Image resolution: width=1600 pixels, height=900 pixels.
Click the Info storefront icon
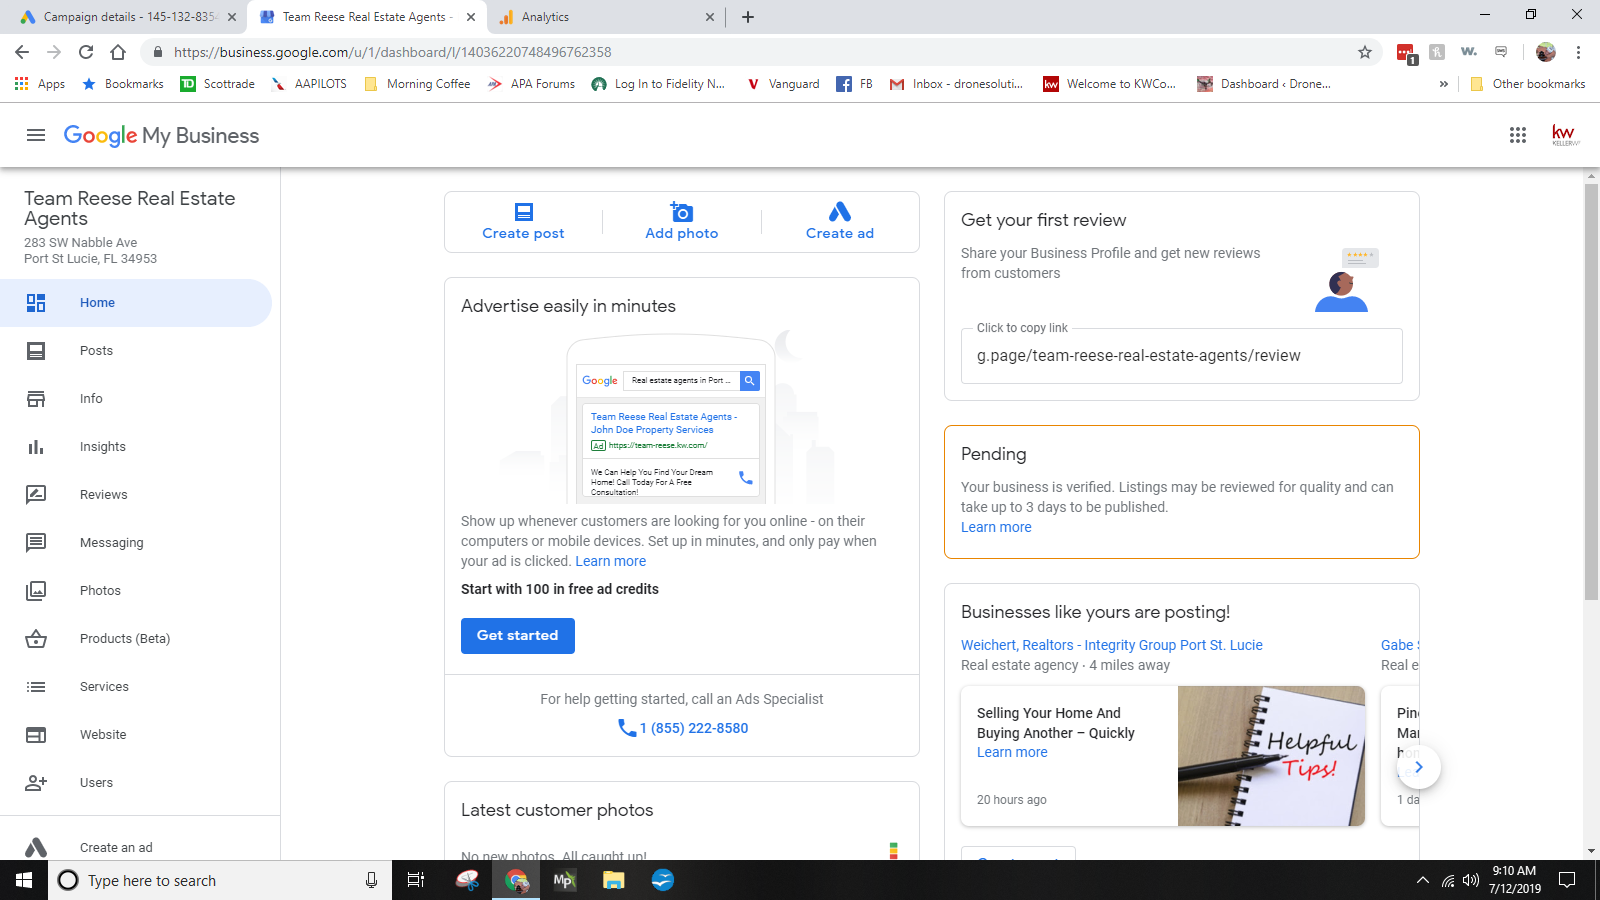pyautogui.click(x=36, y=399)
